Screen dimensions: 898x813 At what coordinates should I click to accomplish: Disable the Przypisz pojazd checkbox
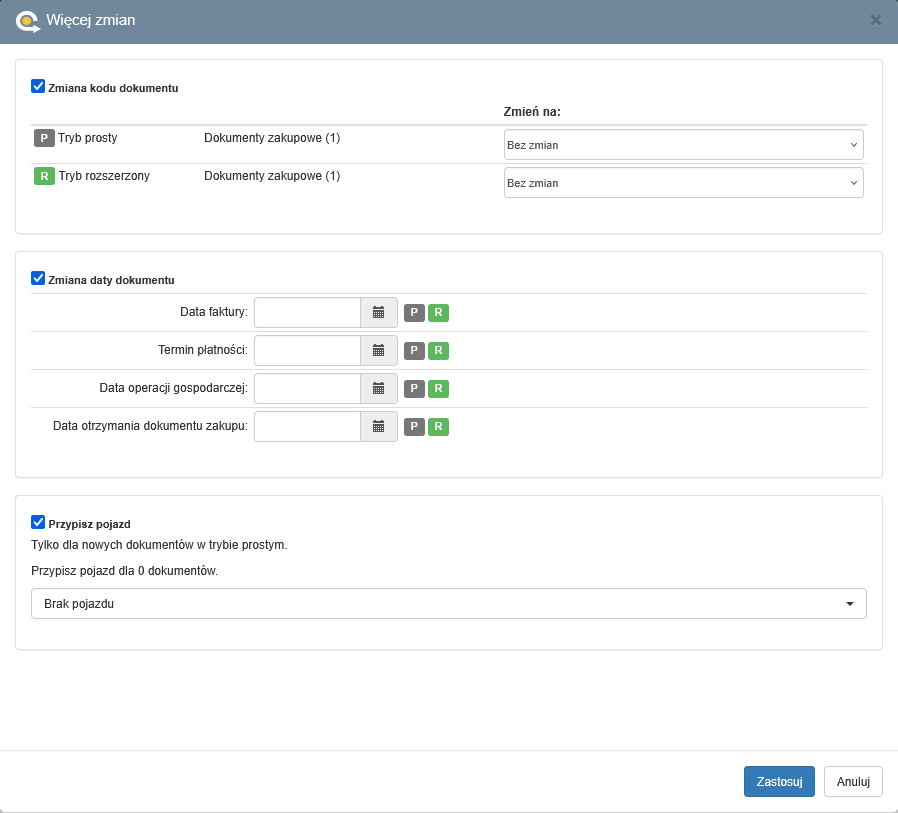(x=38, y=522)
